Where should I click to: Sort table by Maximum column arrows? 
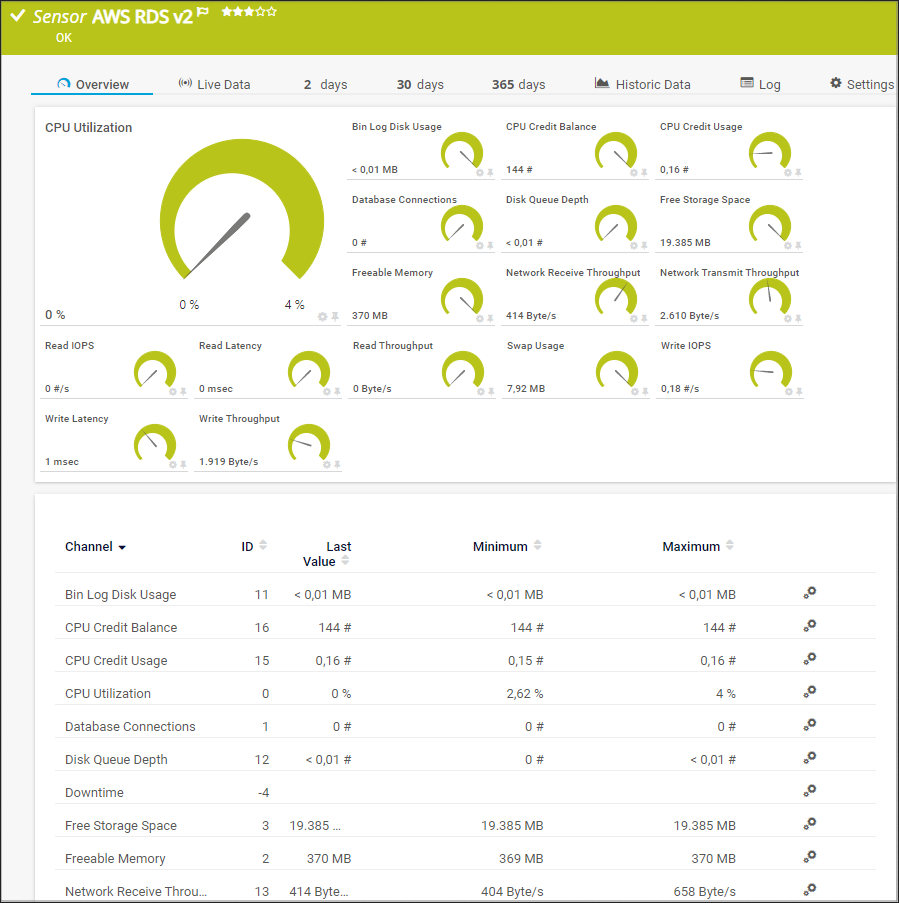pos(729,546)
